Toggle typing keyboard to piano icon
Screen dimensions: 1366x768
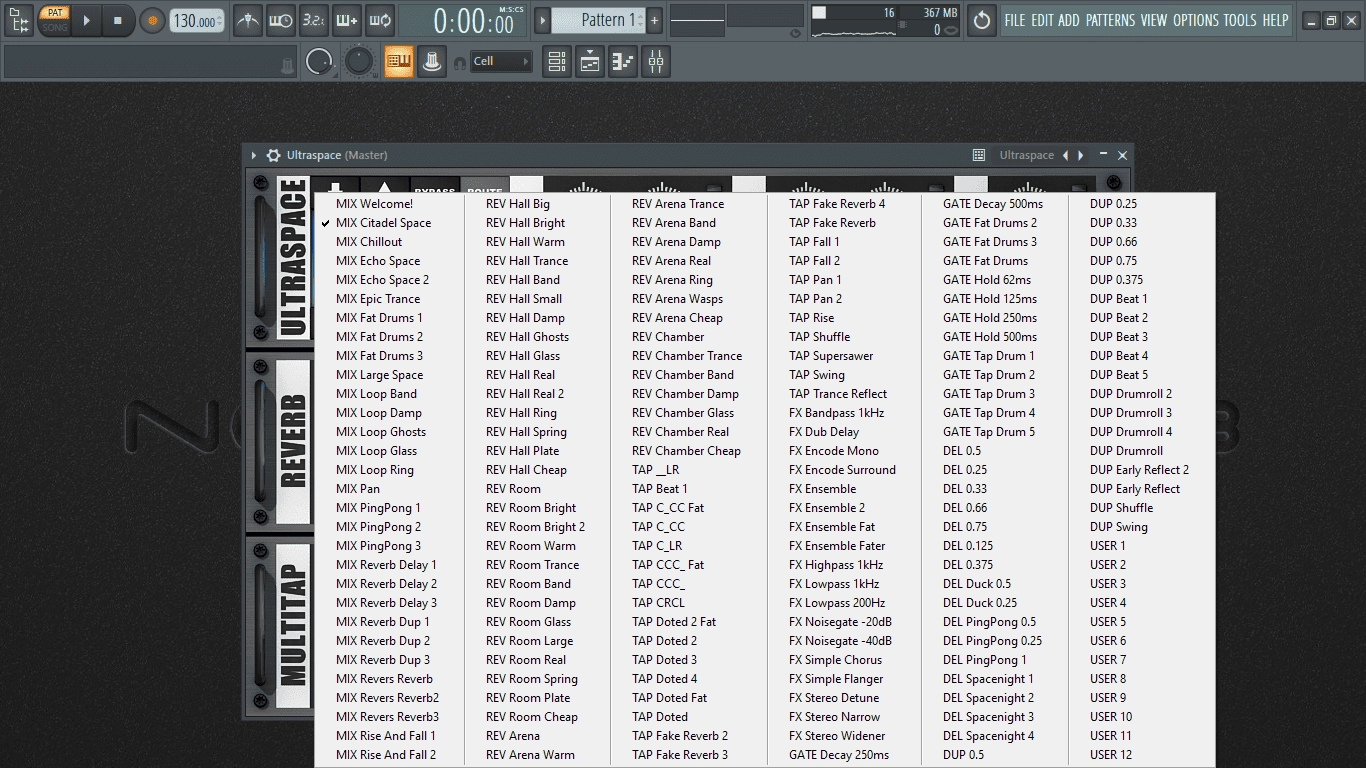point(399,62)
